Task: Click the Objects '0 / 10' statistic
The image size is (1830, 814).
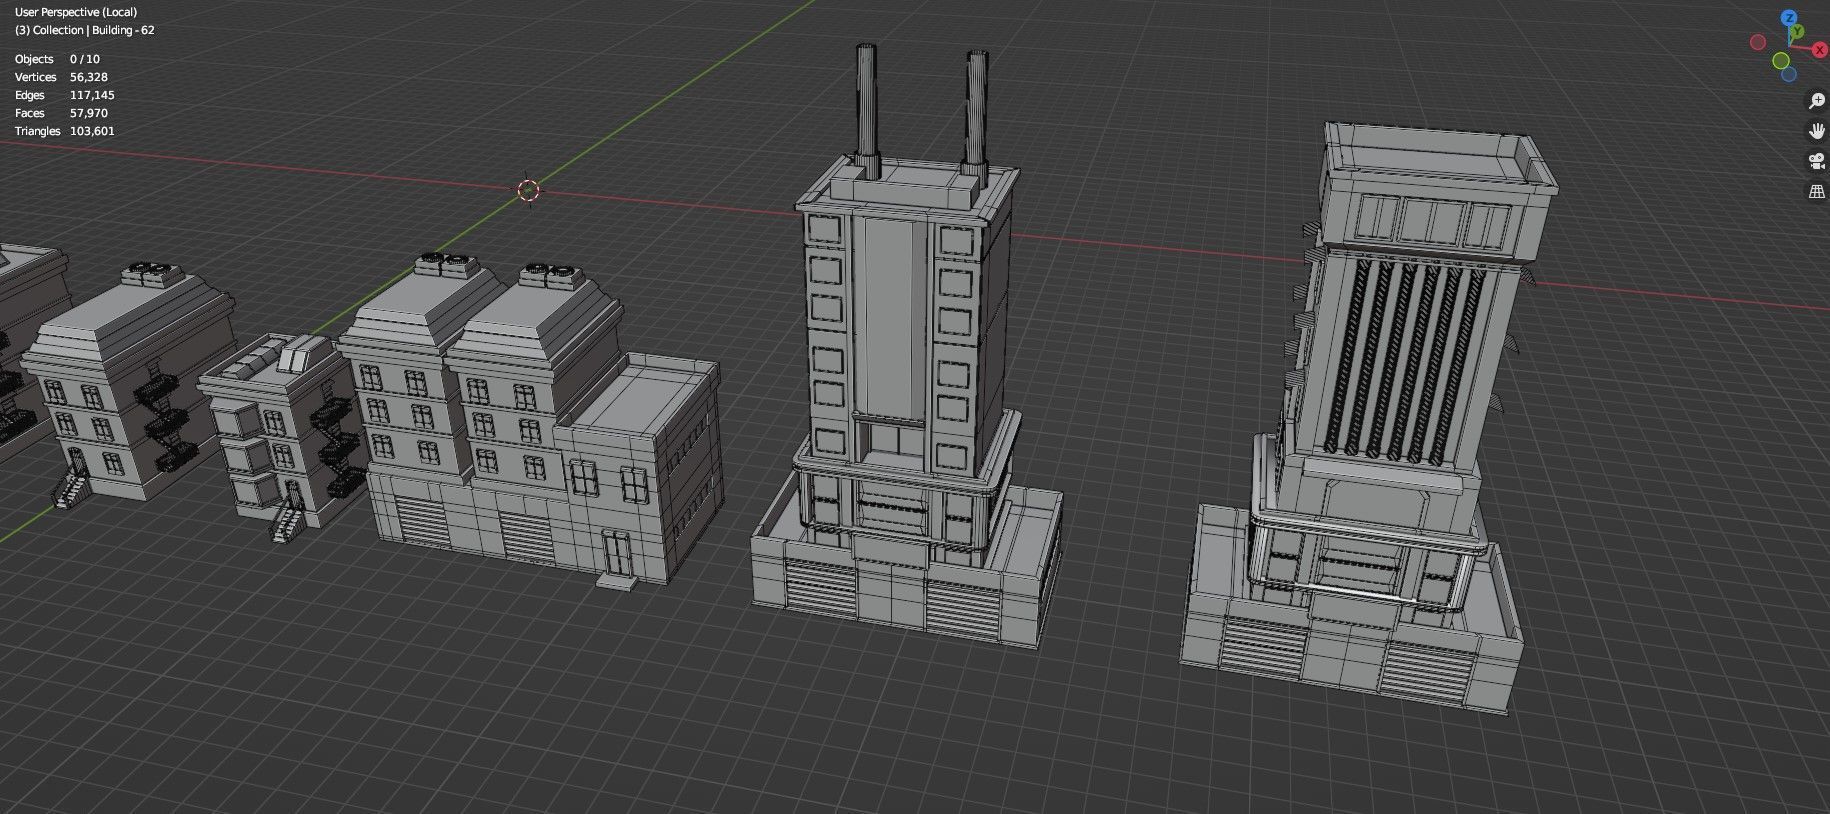Action: pos(85,59)
